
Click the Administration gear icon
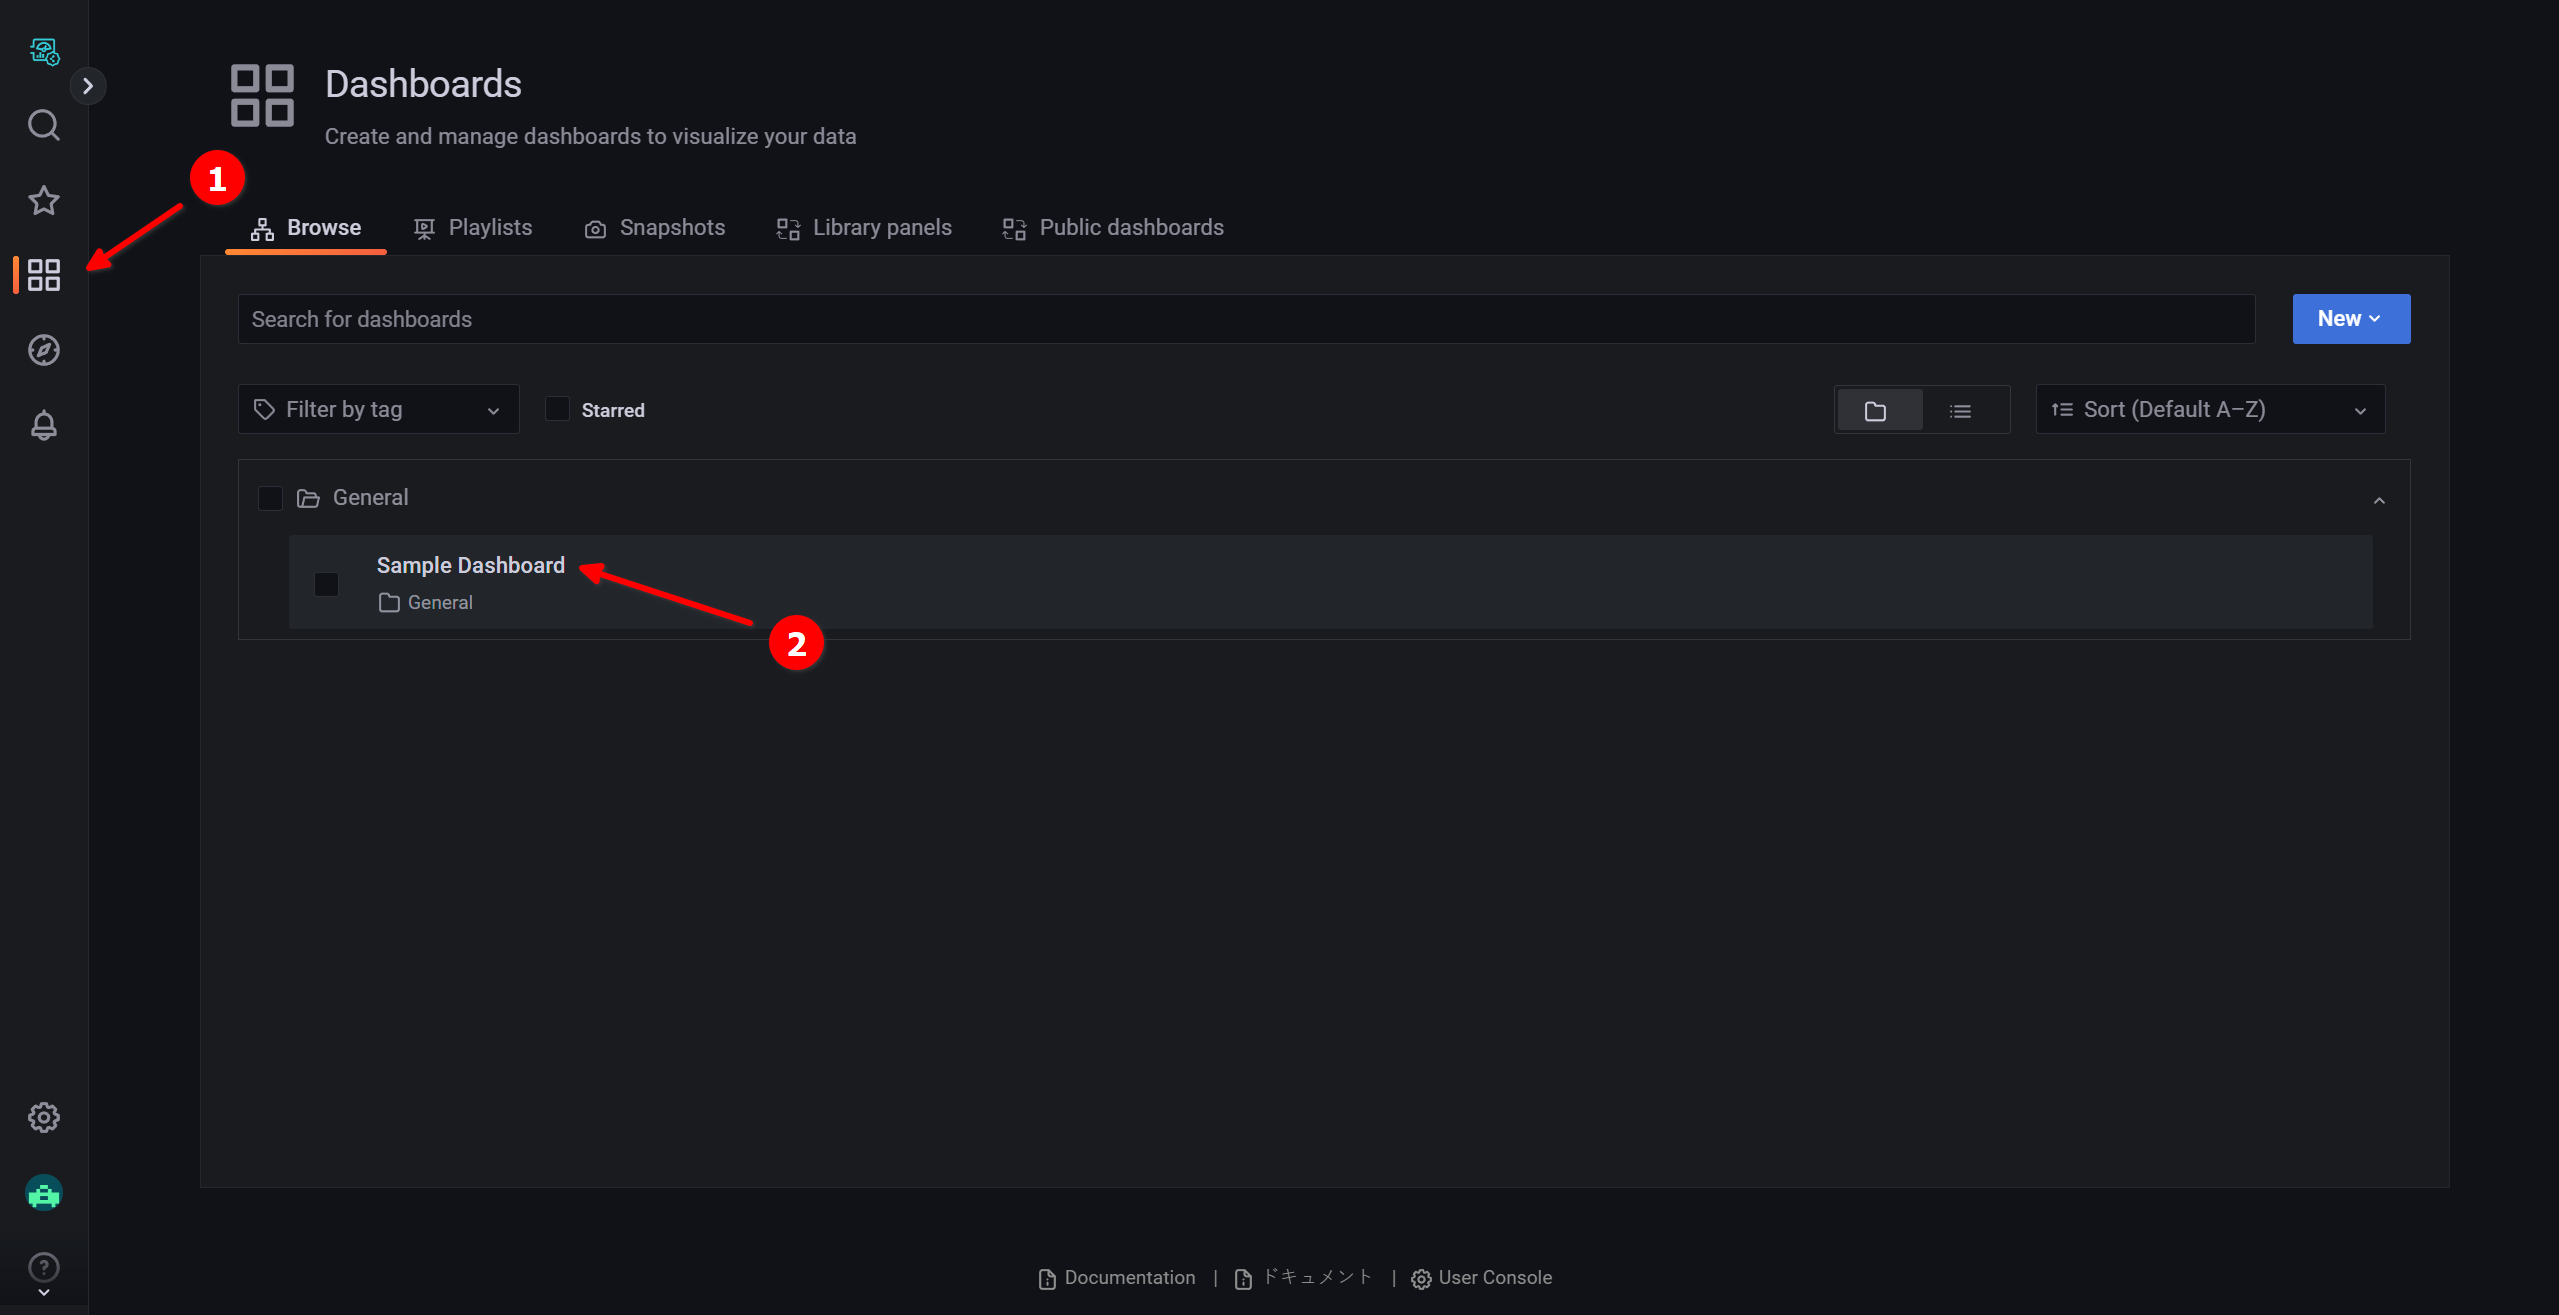click(45, 1117)
